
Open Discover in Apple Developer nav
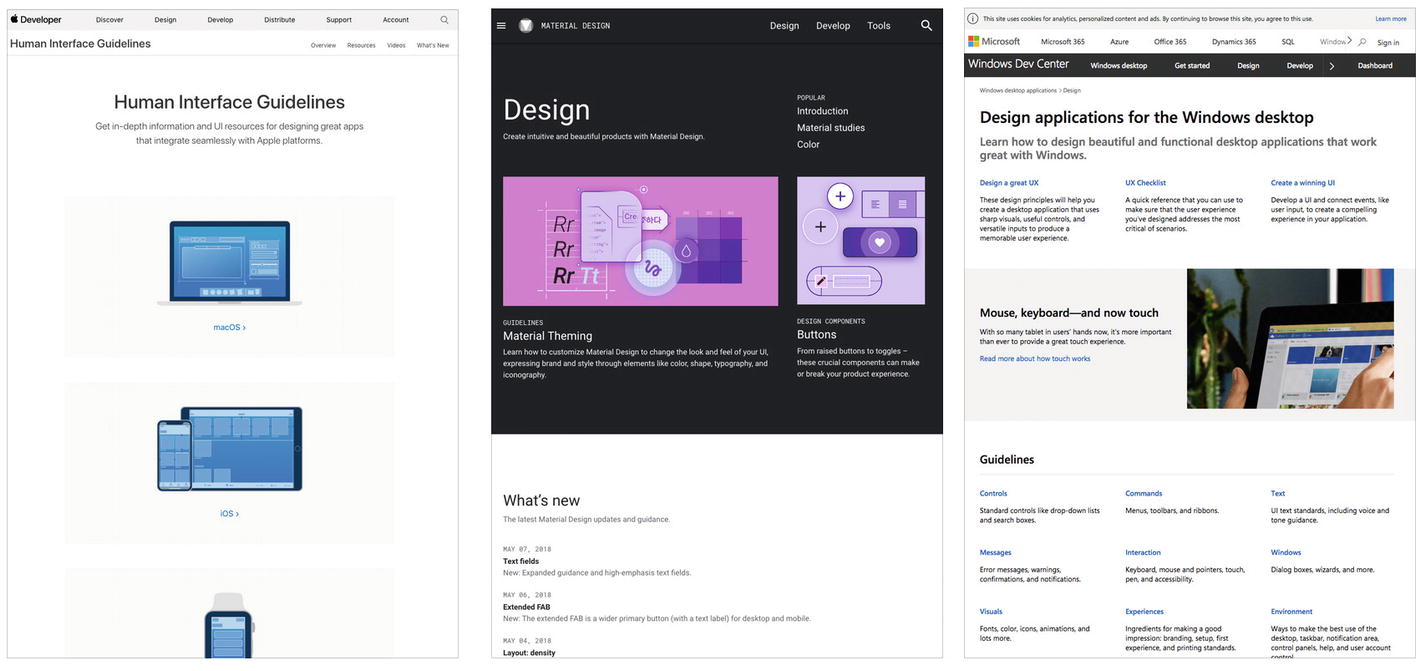(x=110, y=20)
